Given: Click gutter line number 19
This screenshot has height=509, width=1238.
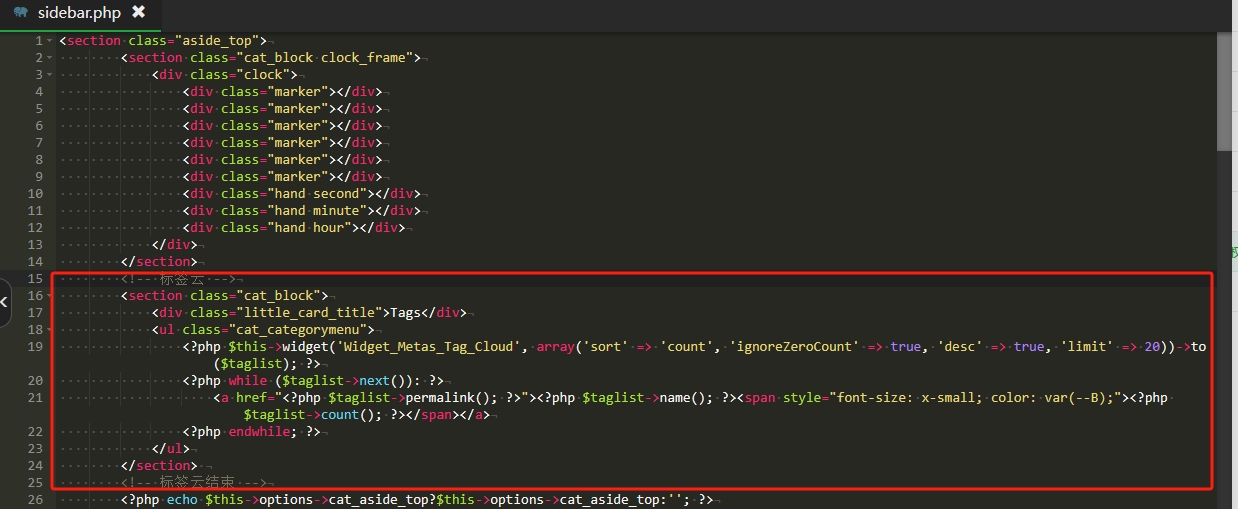Looking at the screenshot, I should pyautogui.click(x=36, y=347).
